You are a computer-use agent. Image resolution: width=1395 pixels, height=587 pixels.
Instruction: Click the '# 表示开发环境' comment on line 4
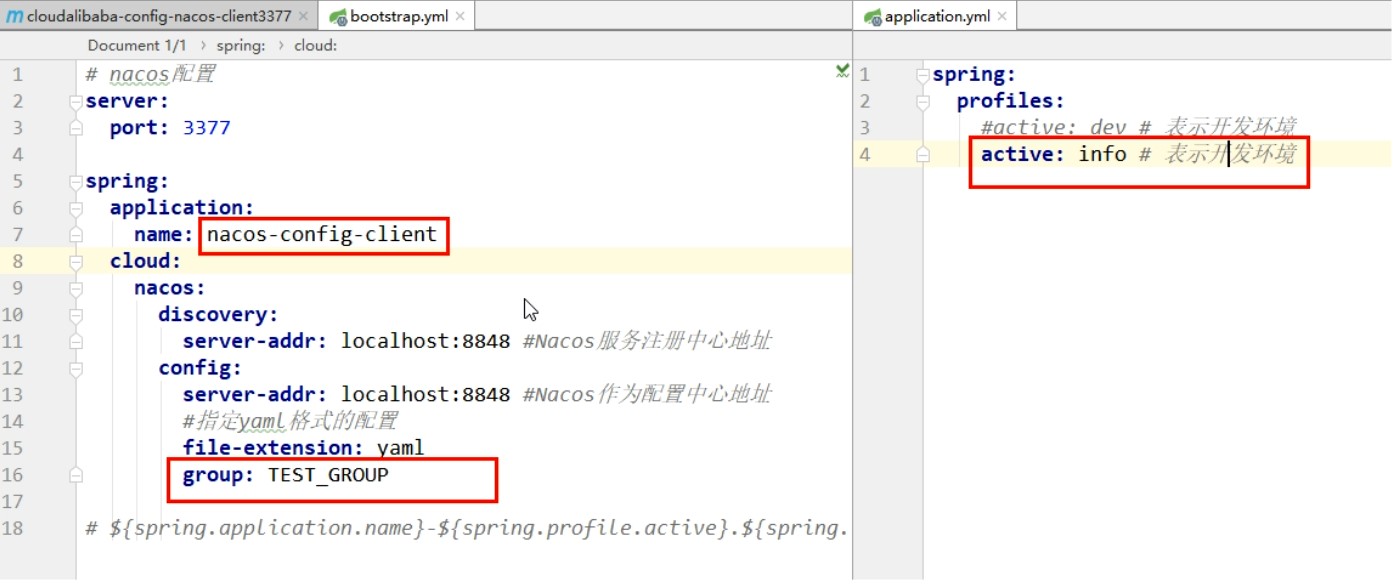click(1217, 154)
